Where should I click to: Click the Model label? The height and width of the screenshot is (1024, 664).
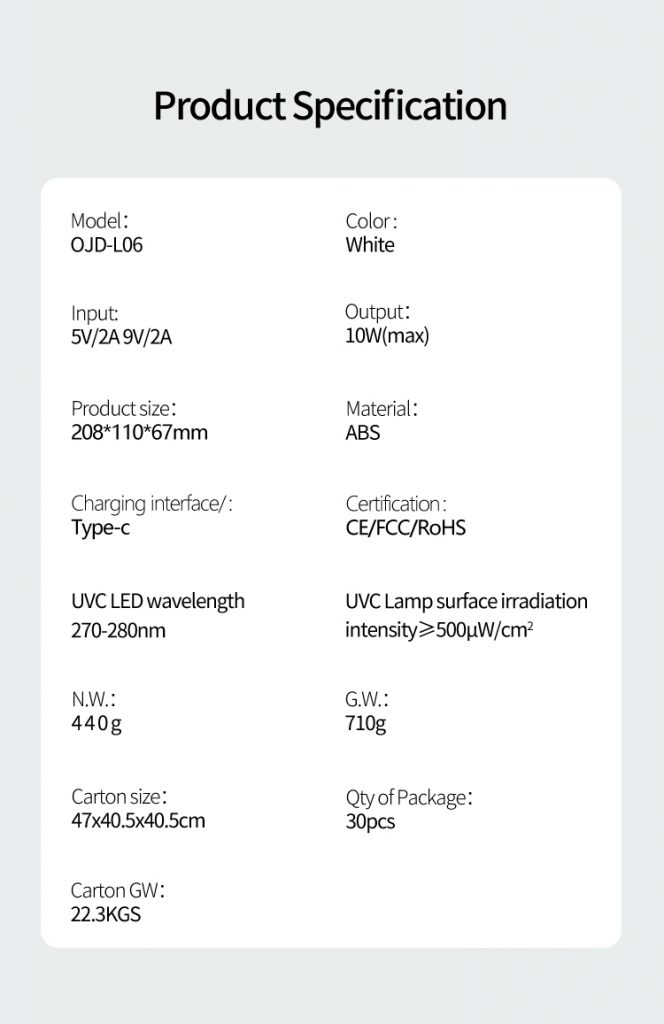tap(99, 221)
